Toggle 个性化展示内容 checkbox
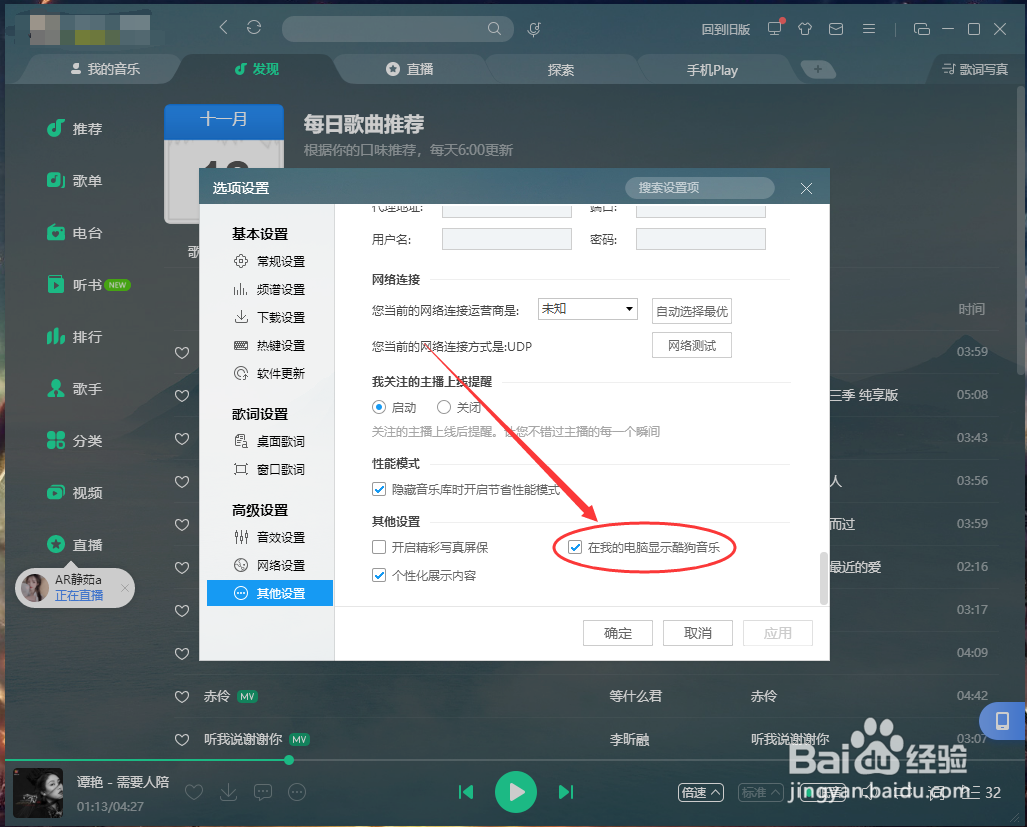The image size is (1027, 827). coord(379,576)
